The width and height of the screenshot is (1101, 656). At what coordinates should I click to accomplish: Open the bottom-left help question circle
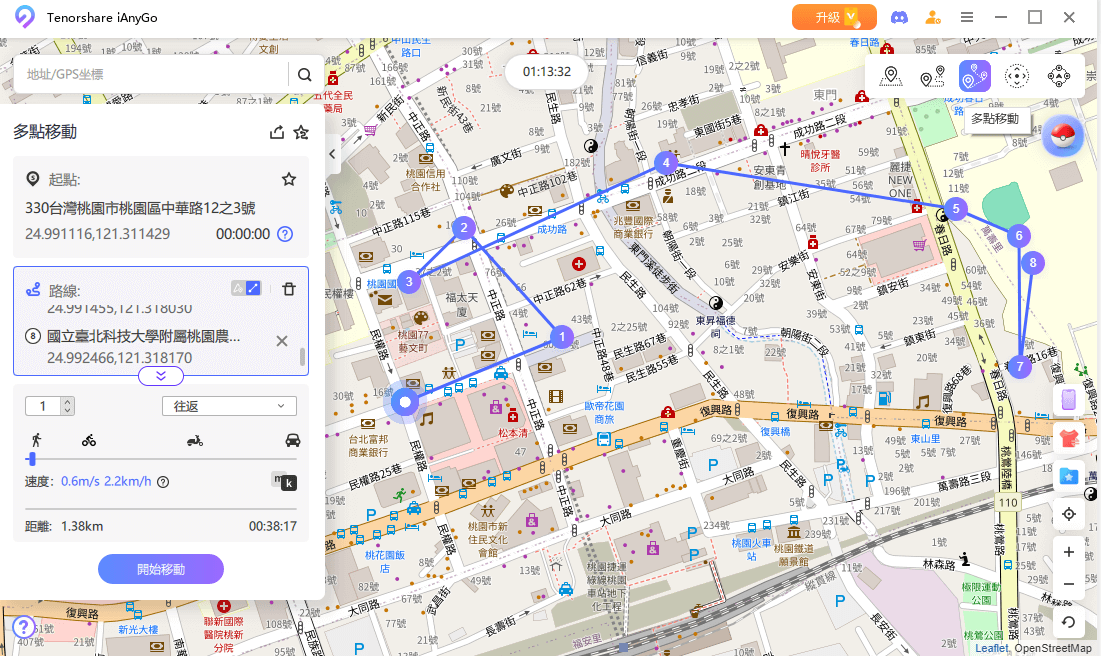point(23,627)
